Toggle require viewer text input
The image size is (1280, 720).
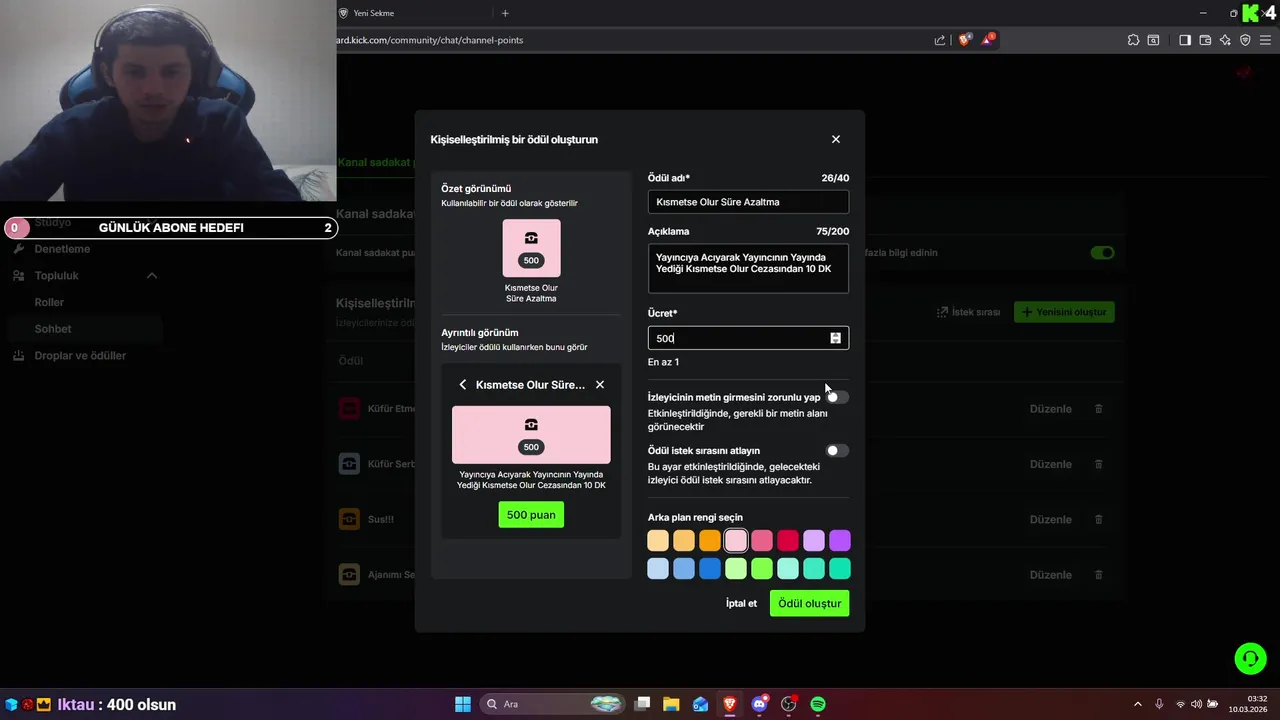(837, 397)
